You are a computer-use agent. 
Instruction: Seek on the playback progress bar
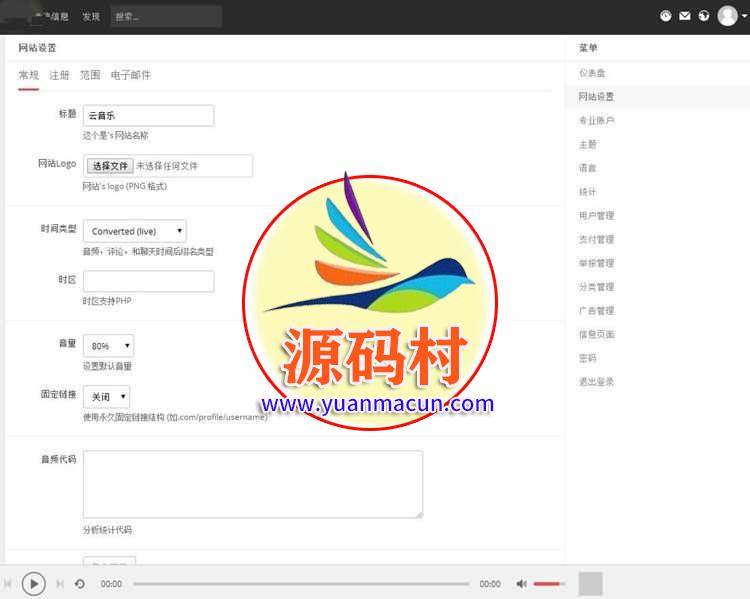(x=301, y=584)
